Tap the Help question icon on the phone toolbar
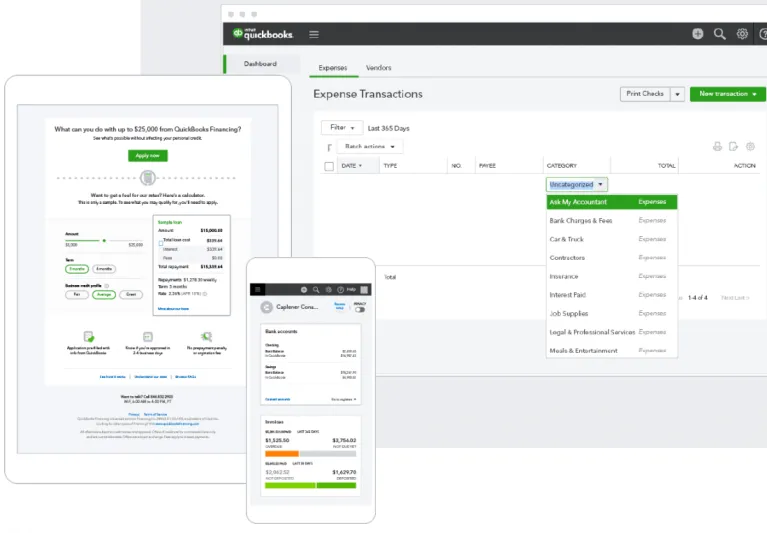The height and width of the screenshot is (533, 767). point(340,289)
